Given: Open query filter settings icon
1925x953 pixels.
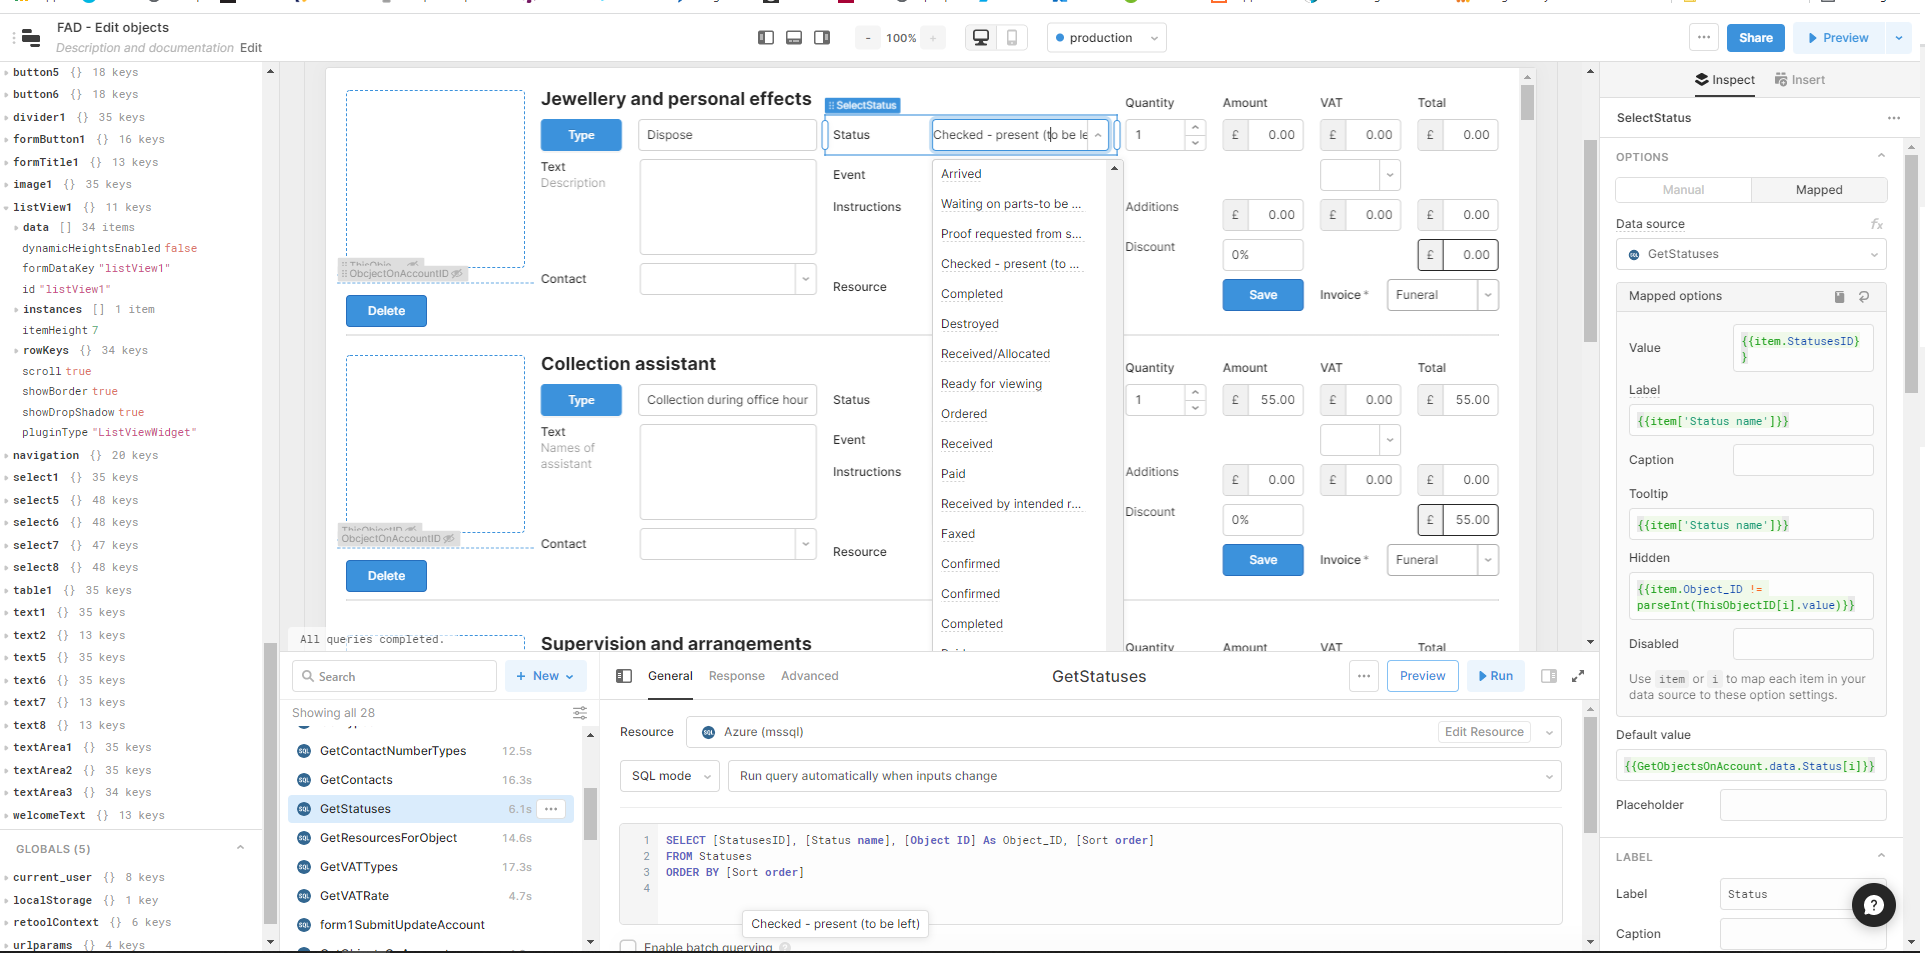Looking at the screenshot, I should [580, 713].
